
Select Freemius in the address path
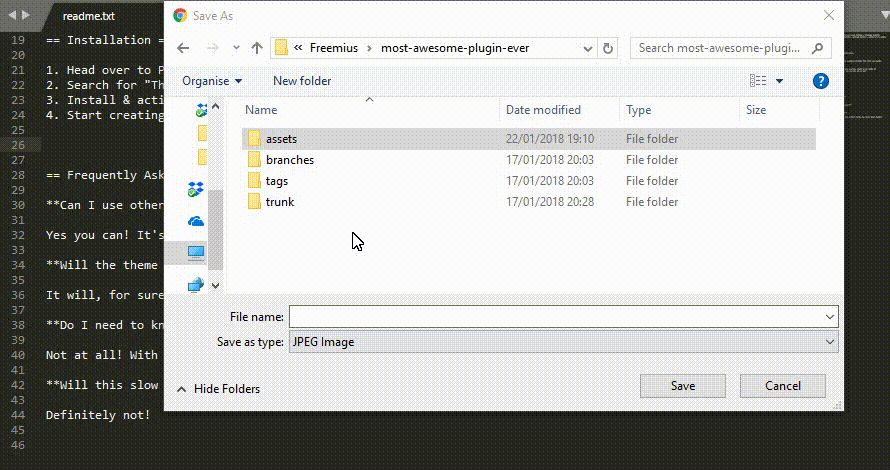coord(334,48)
